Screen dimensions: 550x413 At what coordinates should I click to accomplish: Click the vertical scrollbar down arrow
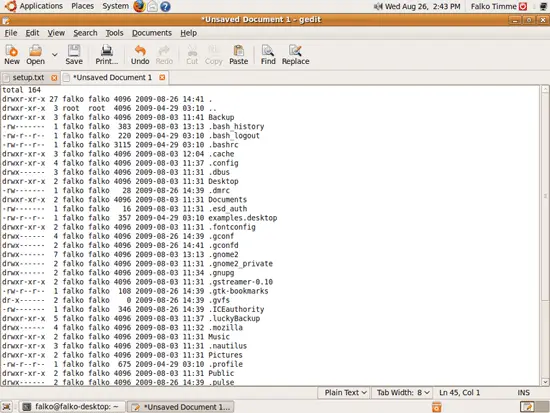(545, 382)
